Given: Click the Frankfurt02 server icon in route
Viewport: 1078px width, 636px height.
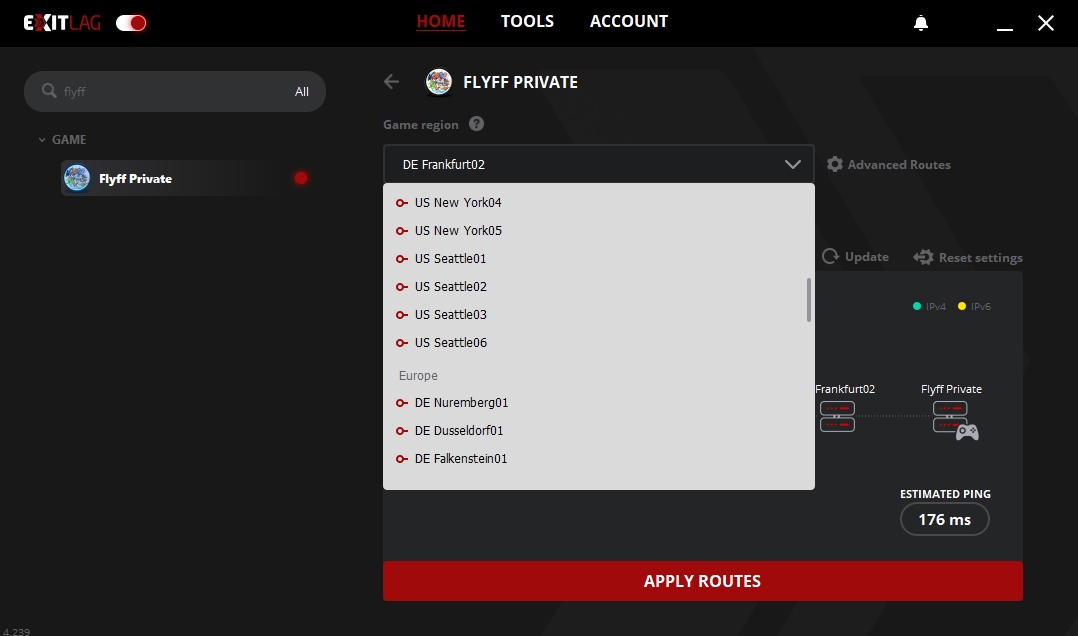Looking at the screenshot, I should (x=837, y=417).
